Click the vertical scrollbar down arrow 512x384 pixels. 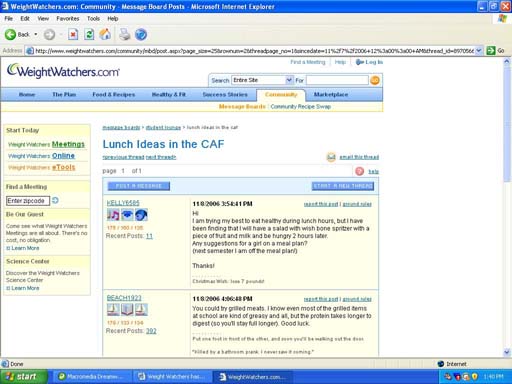pyautogui.click(x=507, y=352)
